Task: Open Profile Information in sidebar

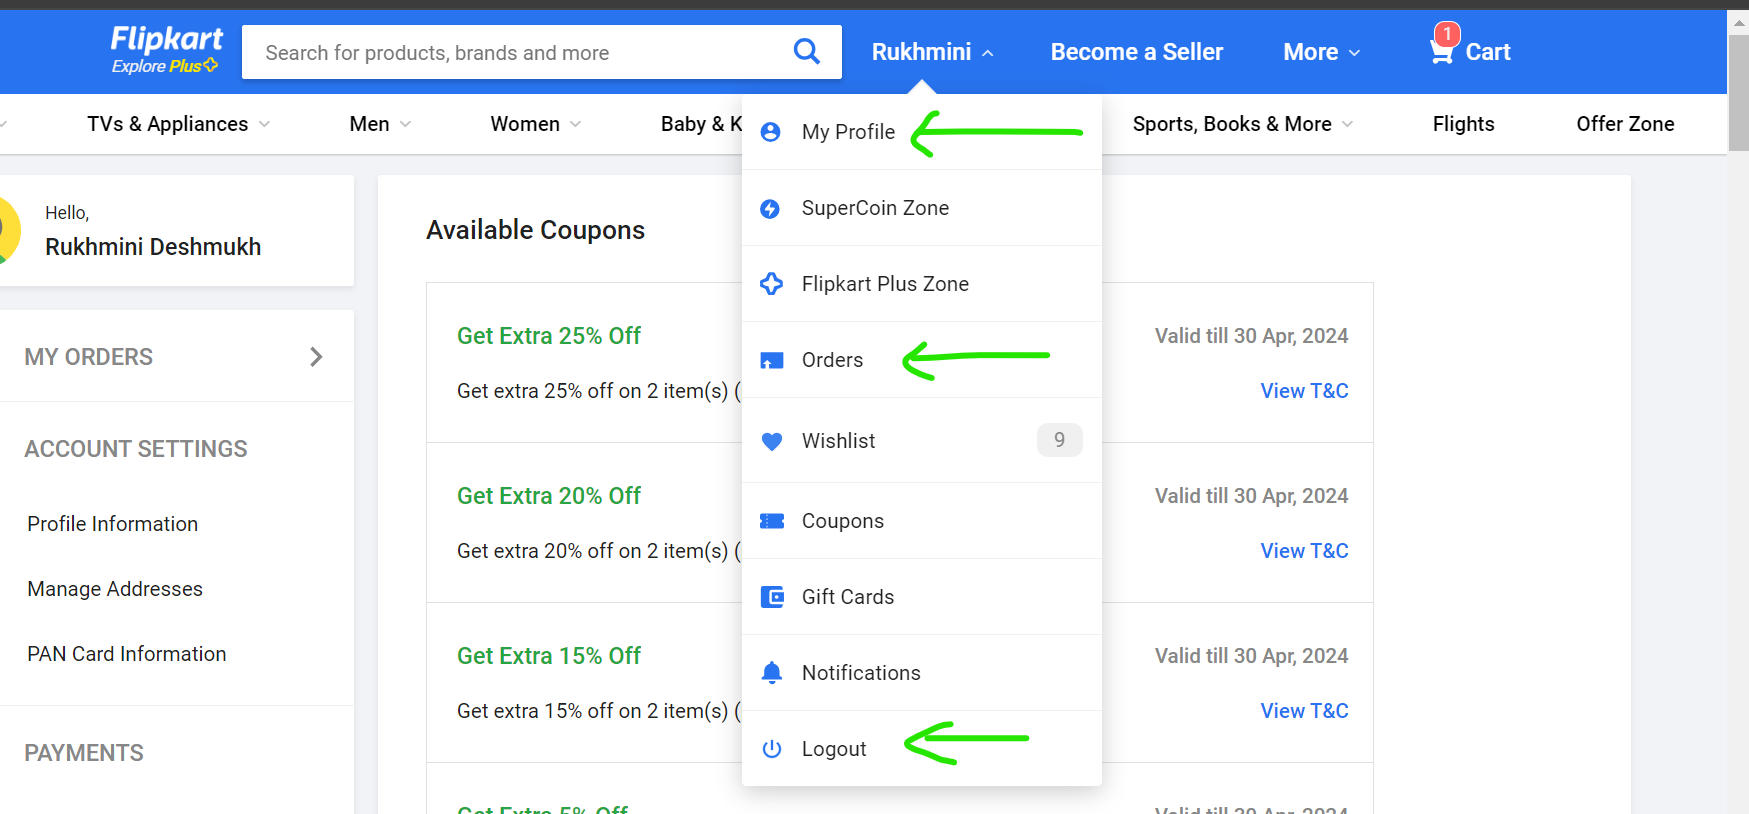Action: point(113,524)
